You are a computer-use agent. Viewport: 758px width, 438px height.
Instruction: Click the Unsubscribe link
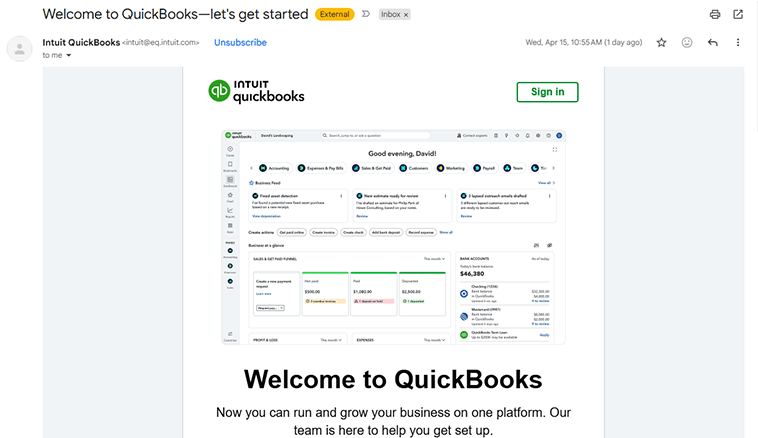(240, 43)
